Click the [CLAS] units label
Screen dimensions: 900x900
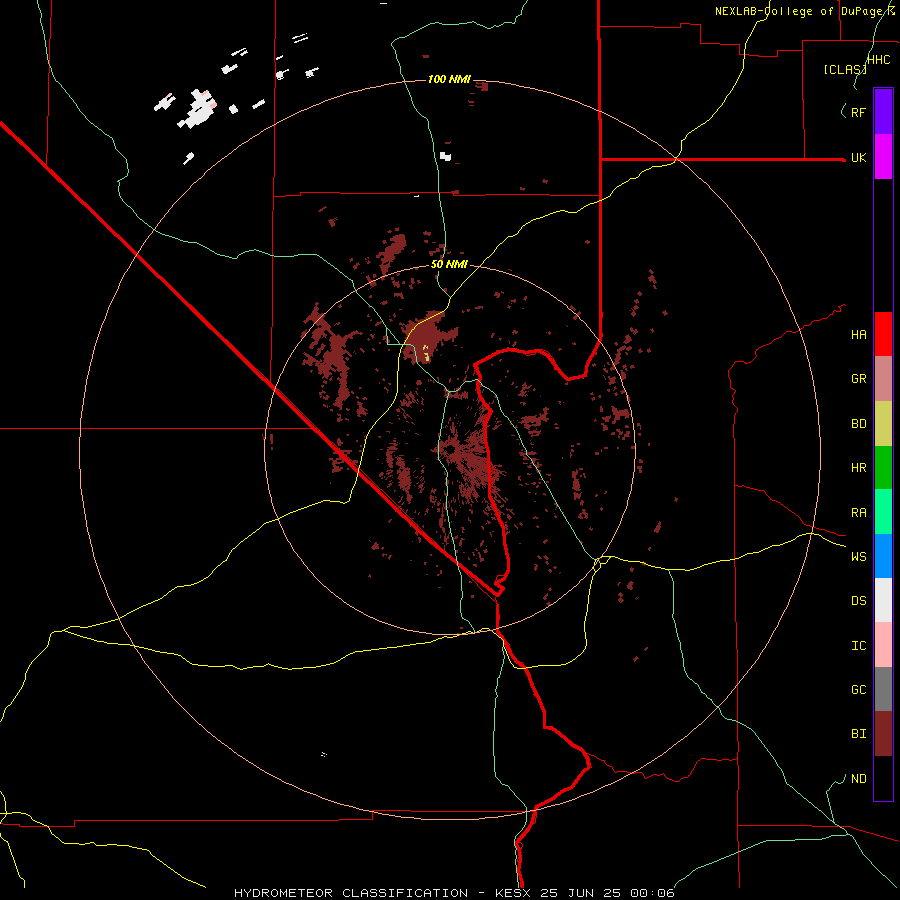(x=845, y=69)
